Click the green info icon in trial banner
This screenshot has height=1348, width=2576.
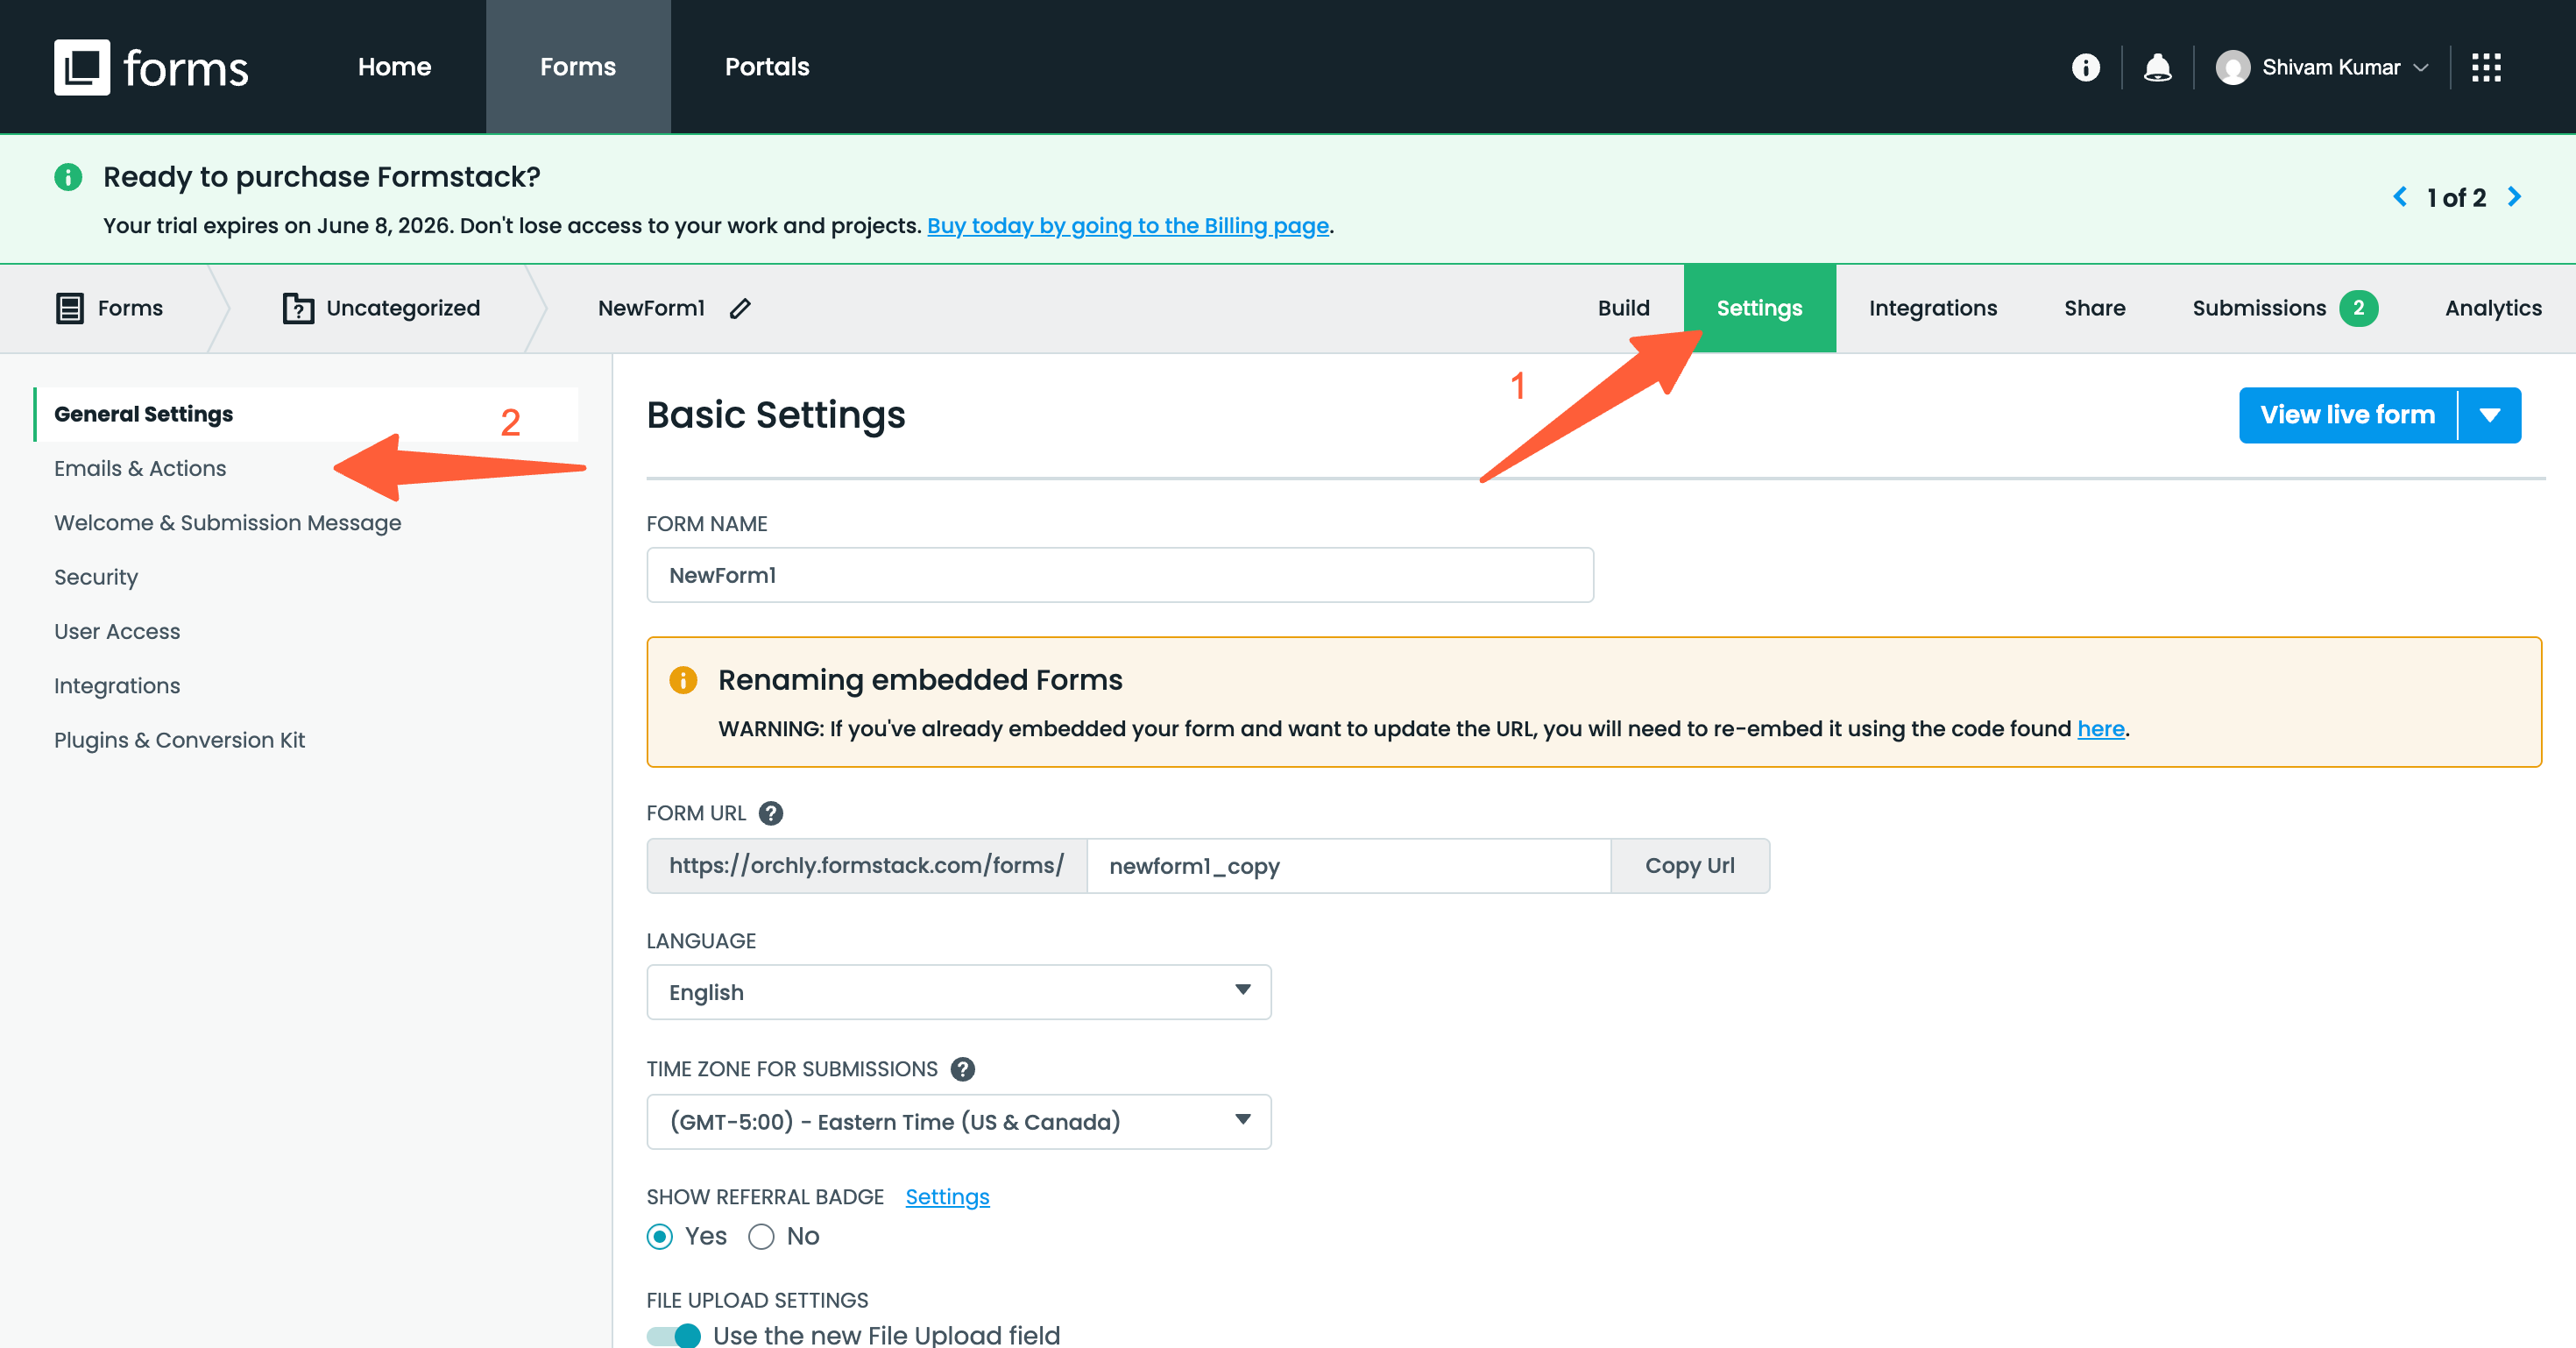68,177
